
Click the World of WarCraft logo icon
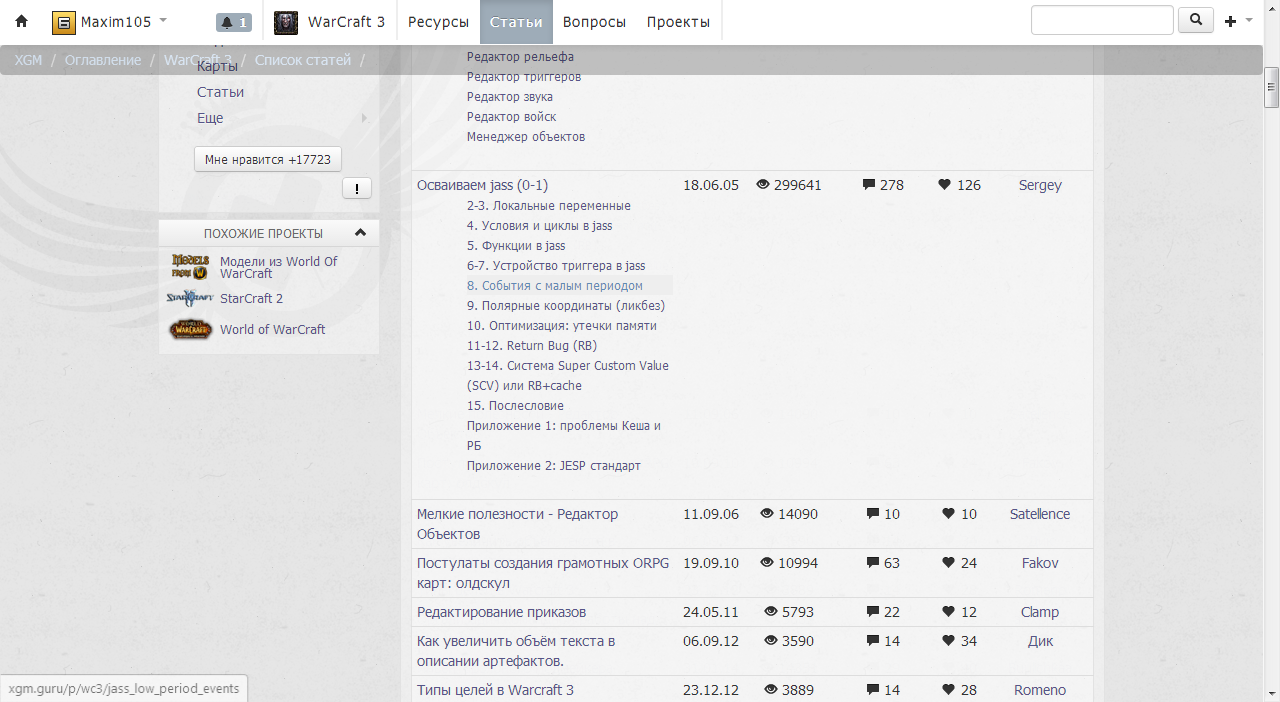coord(190,329)
